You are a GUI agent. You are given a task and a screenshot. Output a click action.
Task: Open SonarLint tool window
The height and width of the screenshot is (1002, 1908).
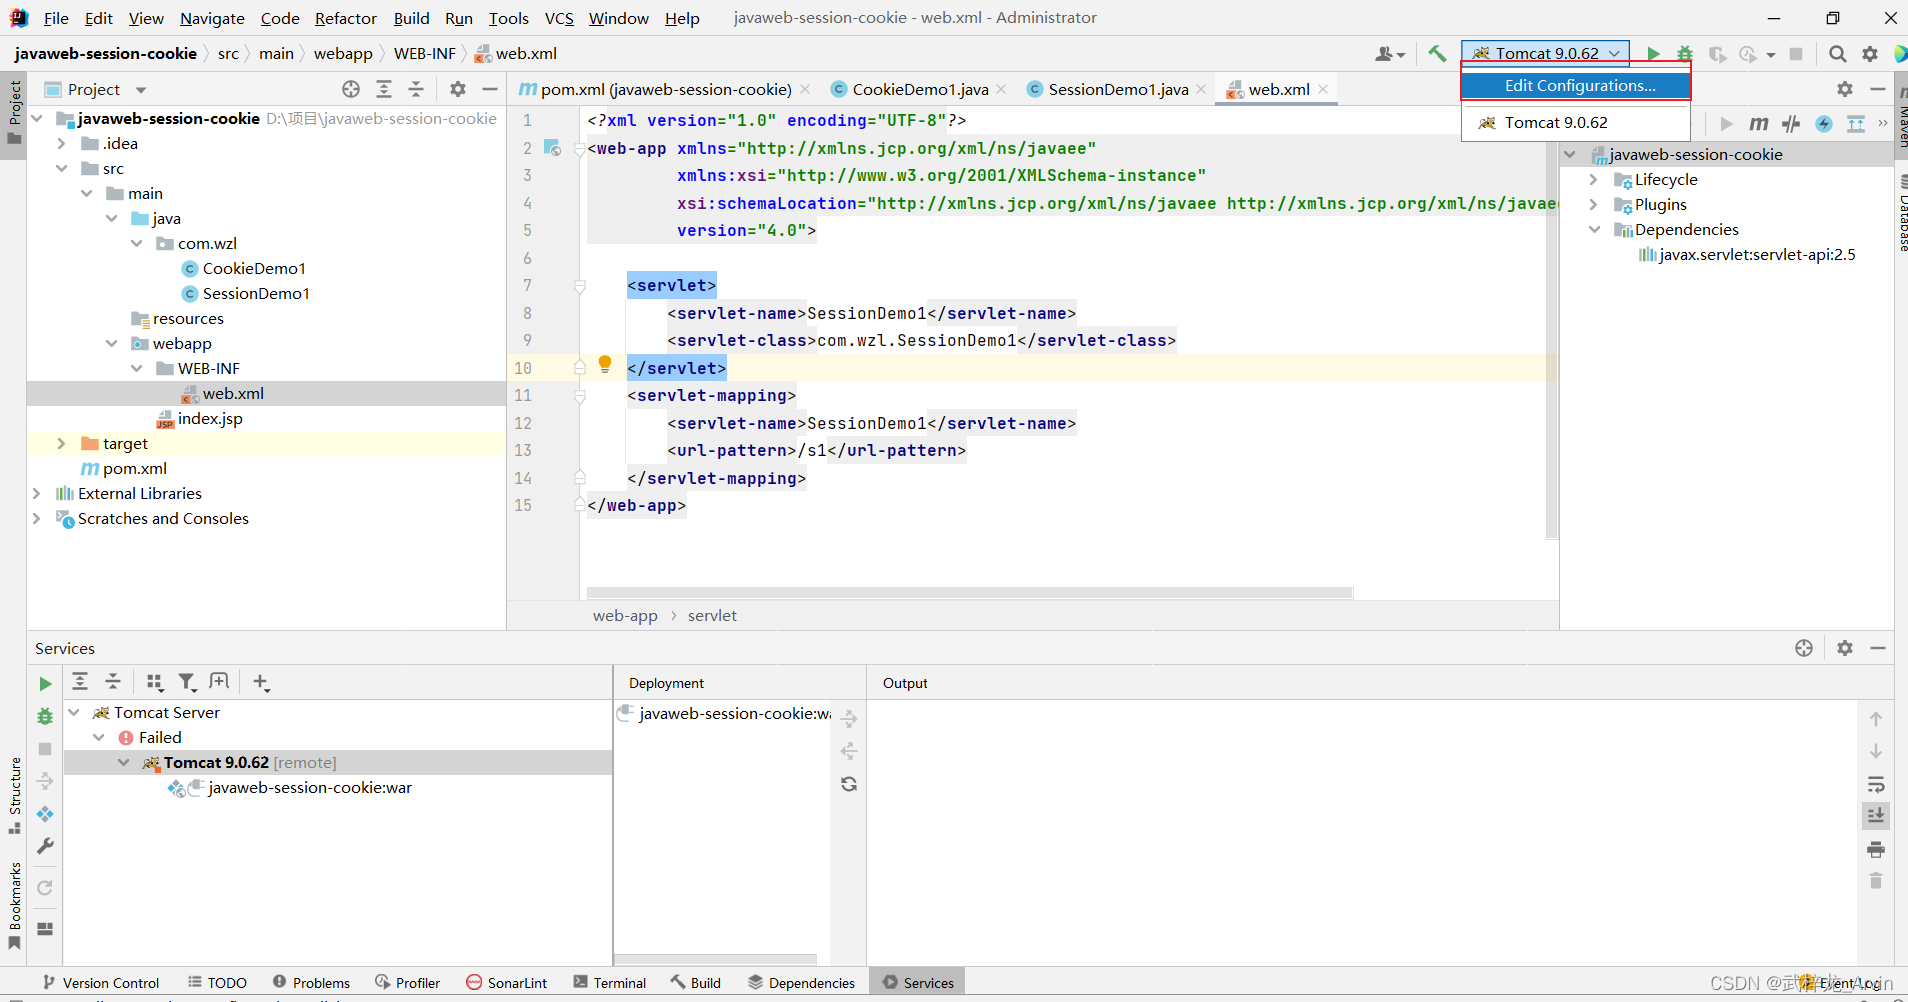[507, 983]
